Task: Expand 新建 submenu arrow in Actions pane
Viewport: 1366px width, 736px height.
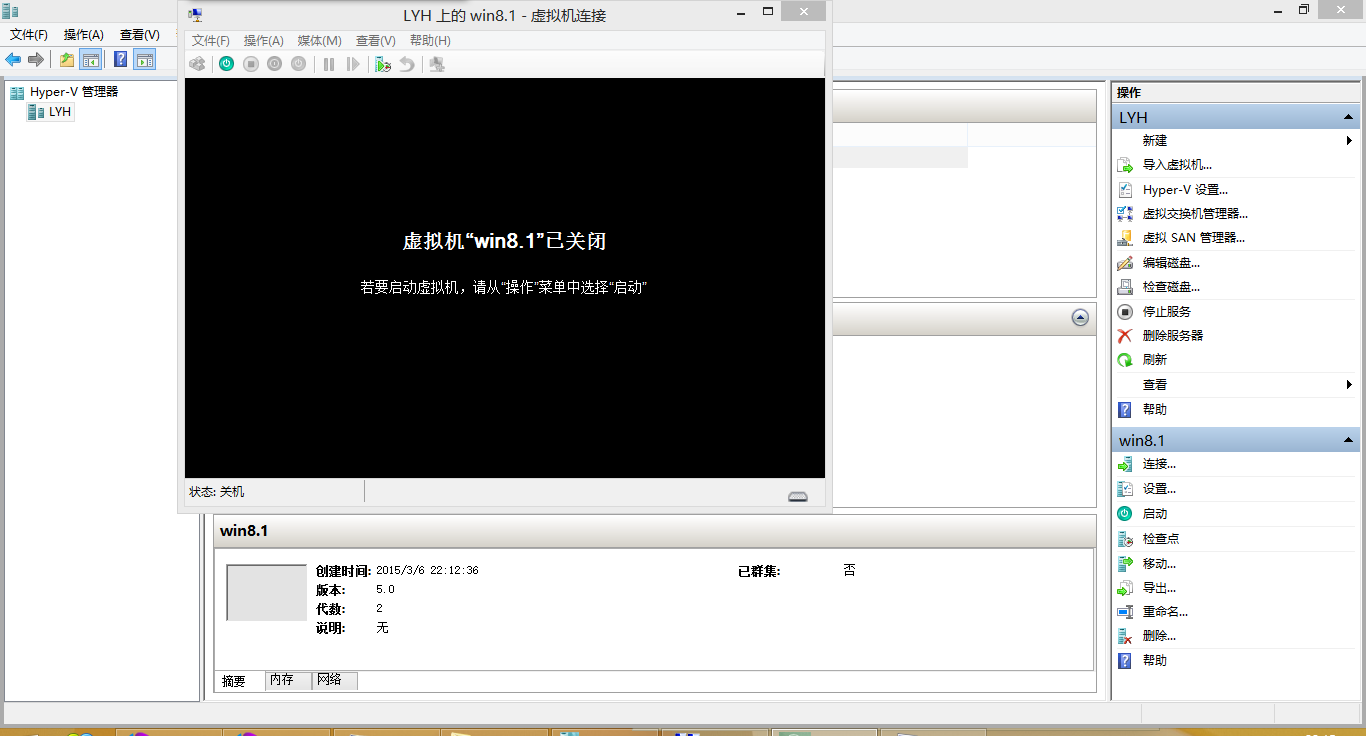Action: click(x=1349, y=141)
